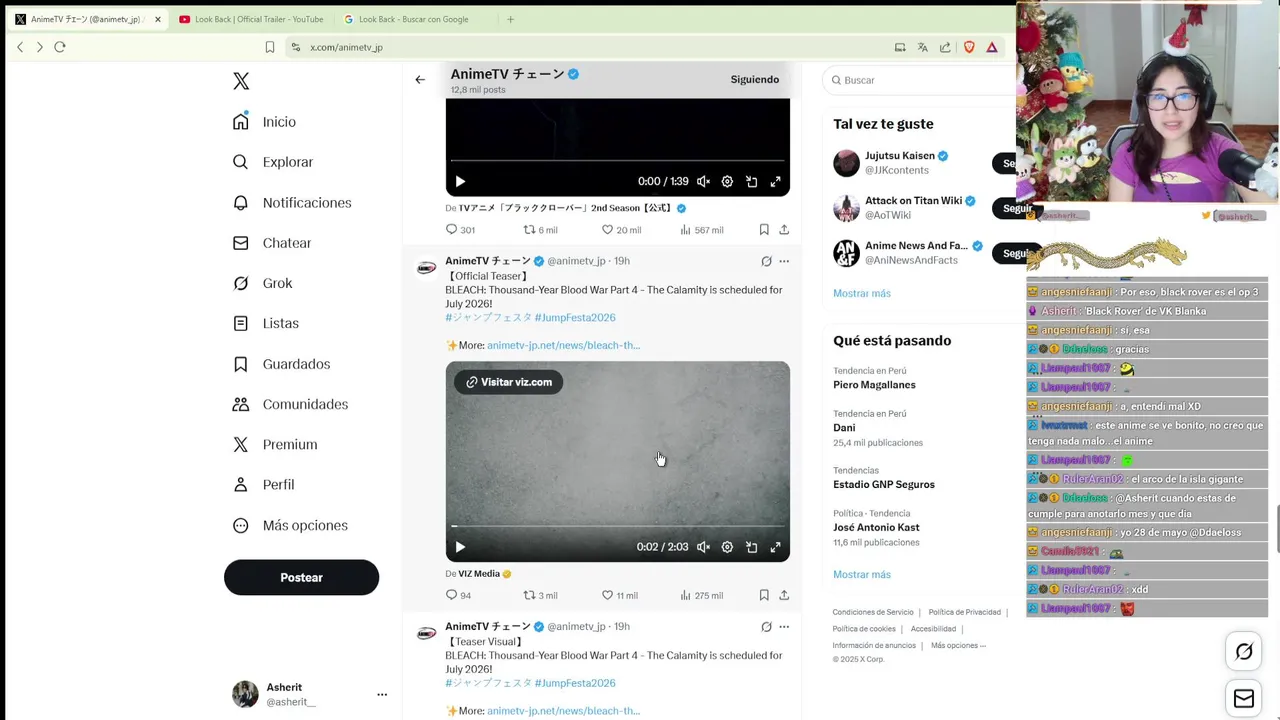Share the BLEACH Official Teaser post
Image resolution: width=1280 pixels, height=720 pixels.
(784, 595)
